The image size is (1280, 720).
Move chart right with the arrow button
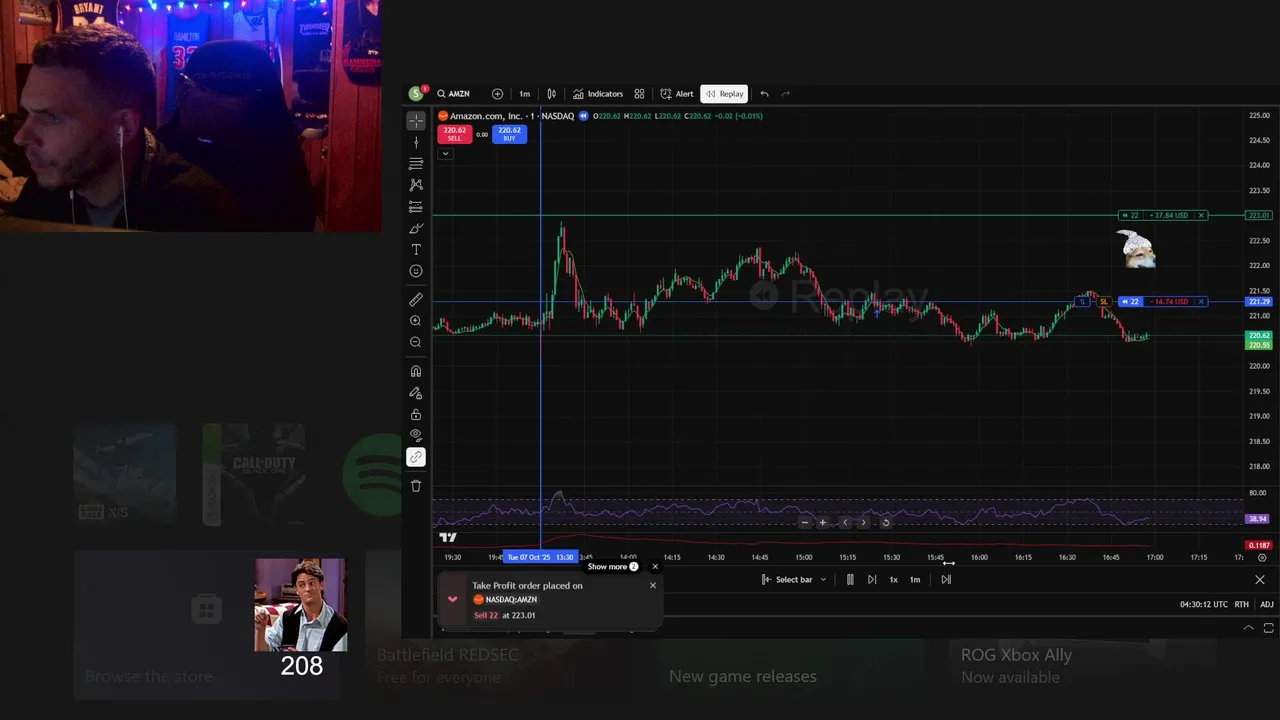point(864,522)
